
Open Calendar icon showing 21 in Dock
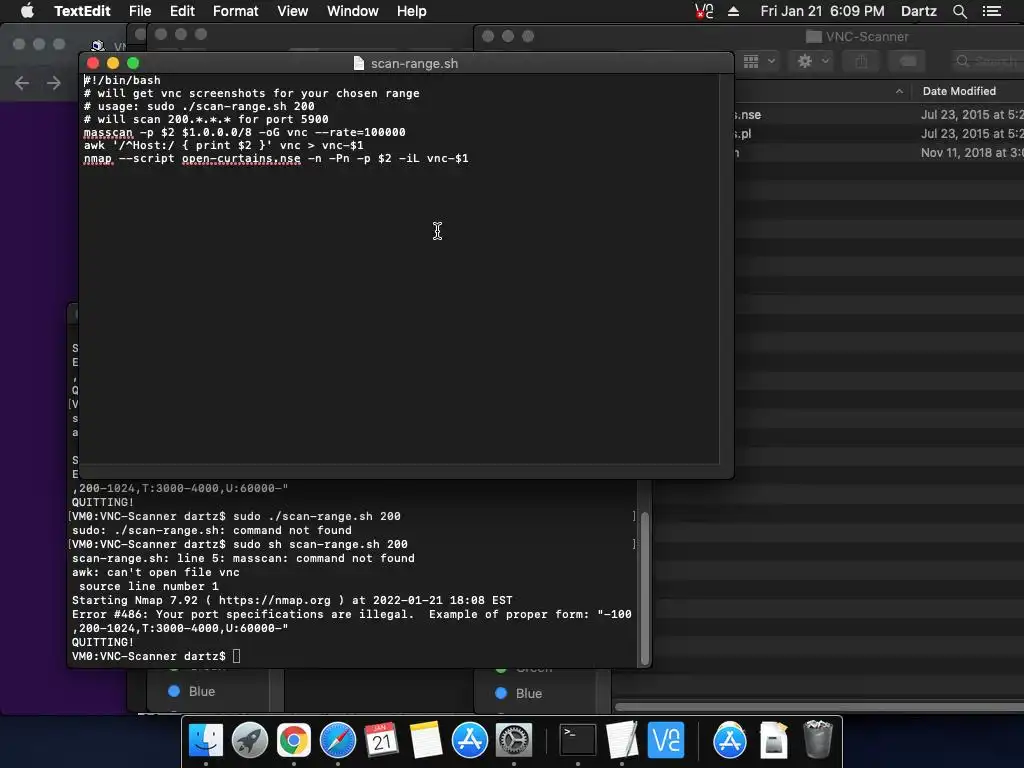381,740
